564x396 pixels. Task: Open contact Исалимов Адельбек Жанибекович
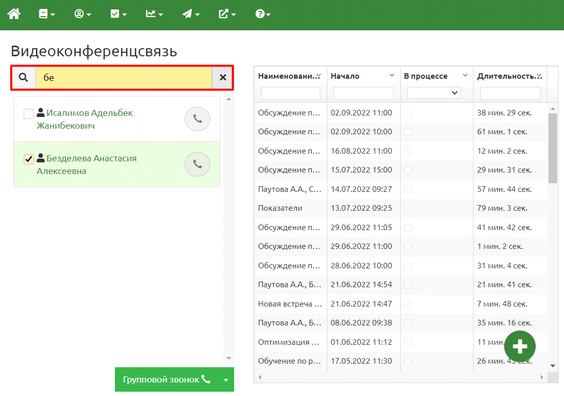click(x=85, y=119)
